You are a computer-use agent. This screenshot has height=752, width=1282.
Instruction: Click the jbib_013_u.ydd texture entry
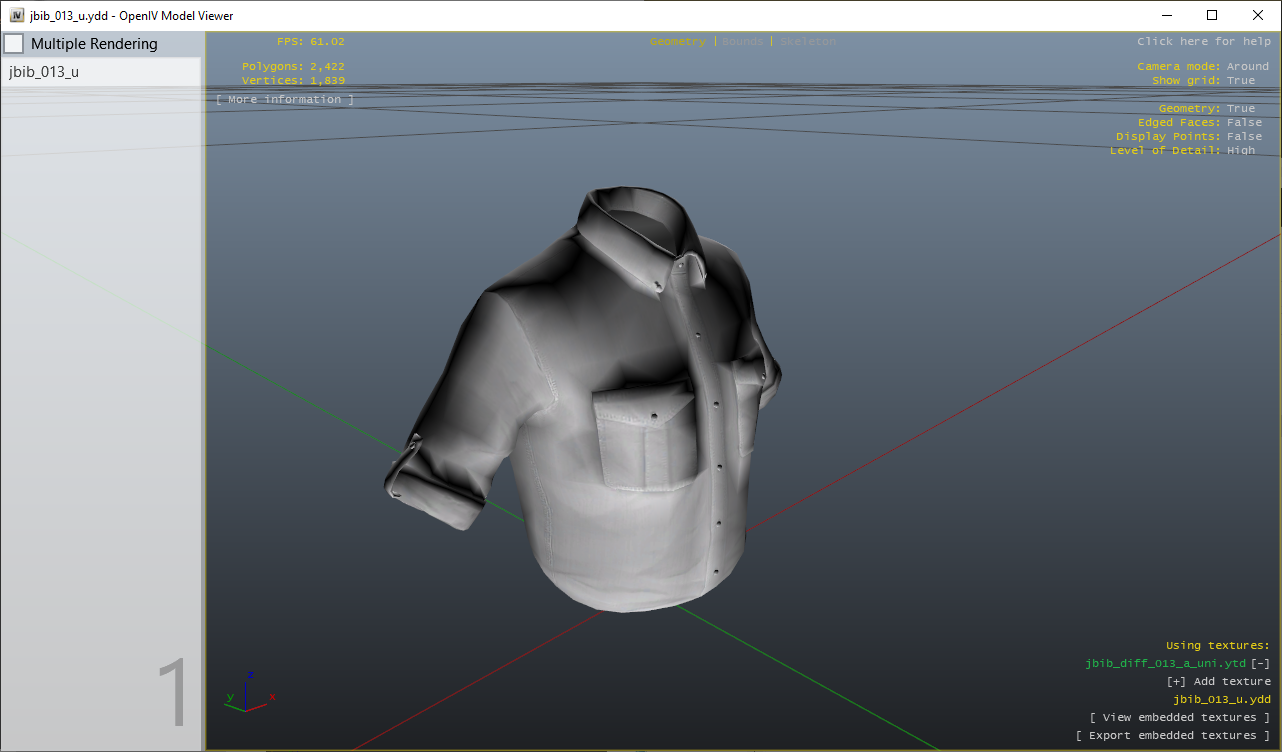click(x=1222, y=699)
